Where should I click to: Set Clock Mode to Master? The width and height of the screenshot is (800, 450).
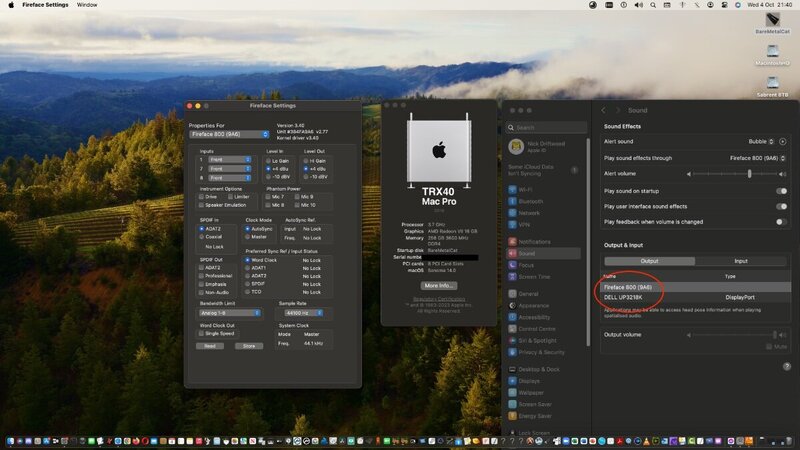pos(247,237)
